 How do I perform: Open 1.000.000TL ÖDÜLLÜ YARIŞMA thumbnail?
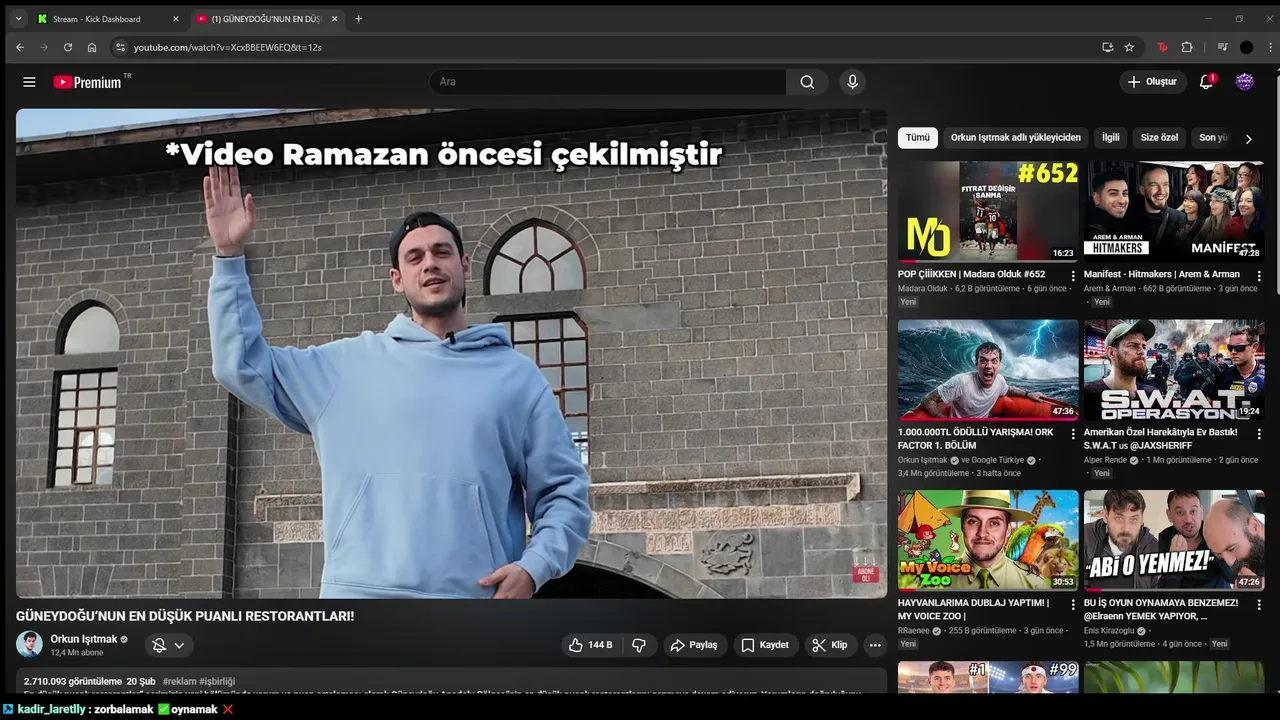(988, 370)
